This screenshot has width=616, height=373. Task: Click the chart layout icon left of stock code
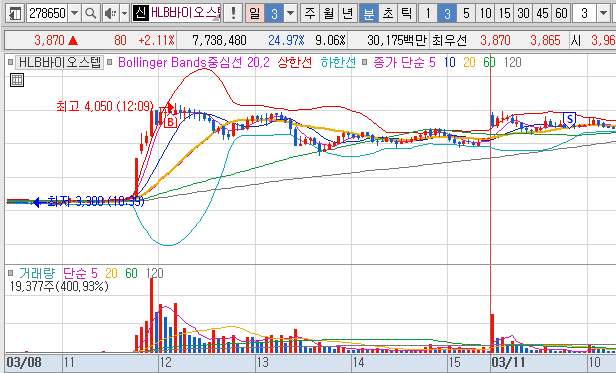[15, 13]
